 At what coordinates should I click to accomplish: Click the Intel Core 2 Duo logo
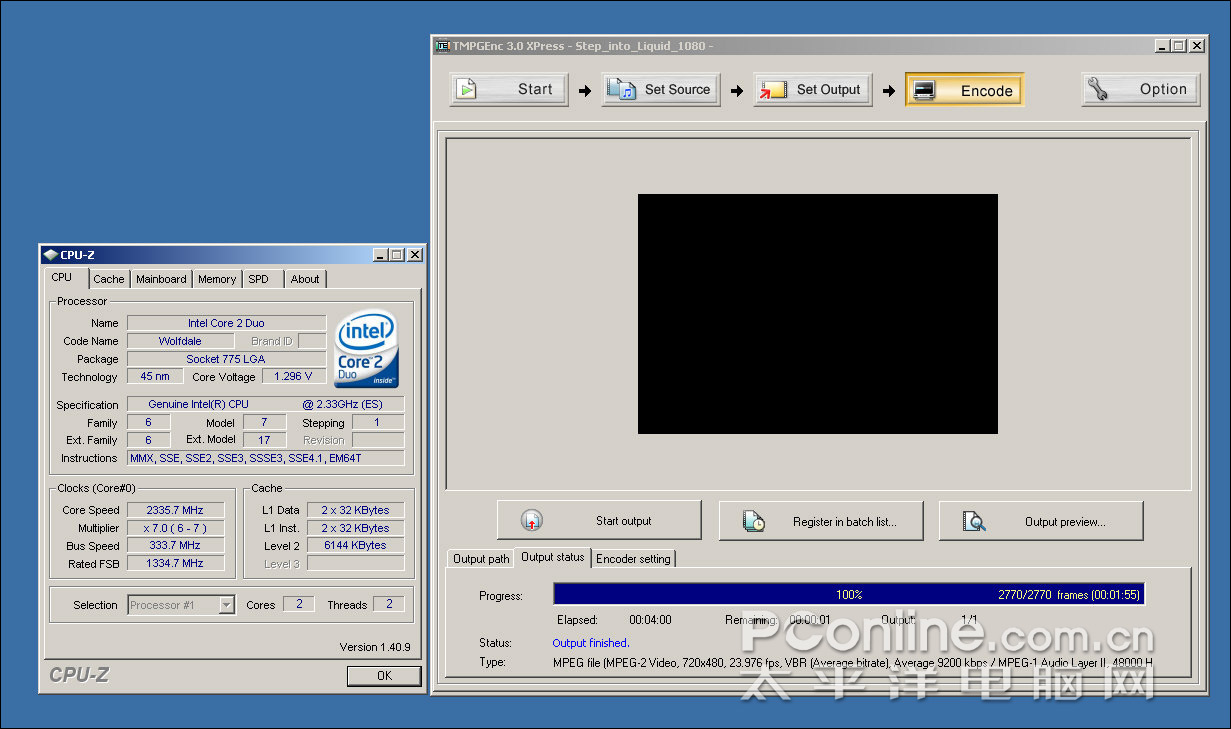[367, 350]
